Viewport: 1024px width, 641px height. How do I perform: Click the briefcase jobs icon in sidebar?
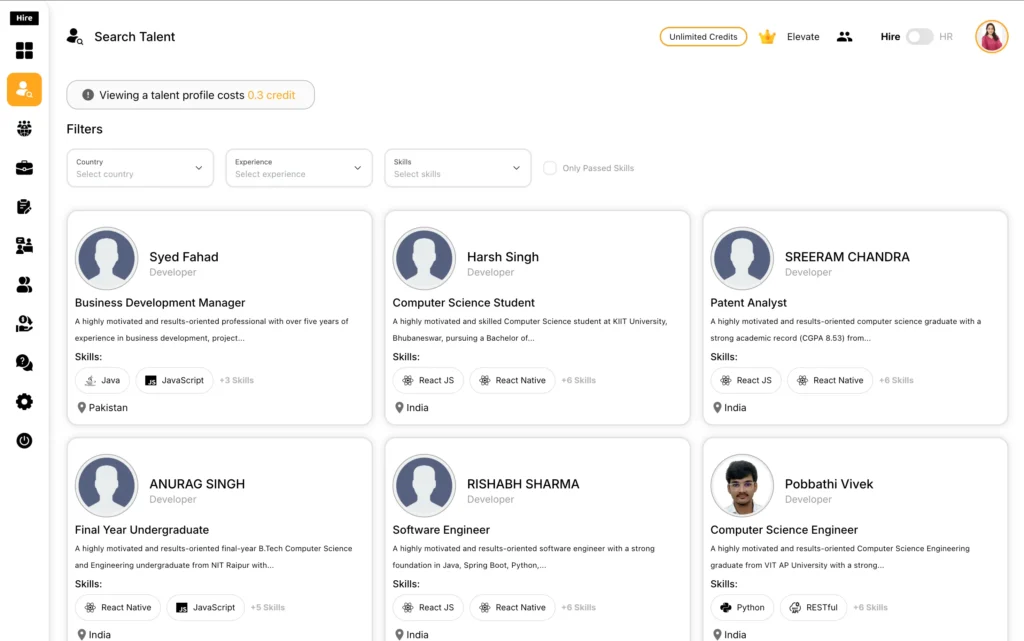[x=24, y=168]
